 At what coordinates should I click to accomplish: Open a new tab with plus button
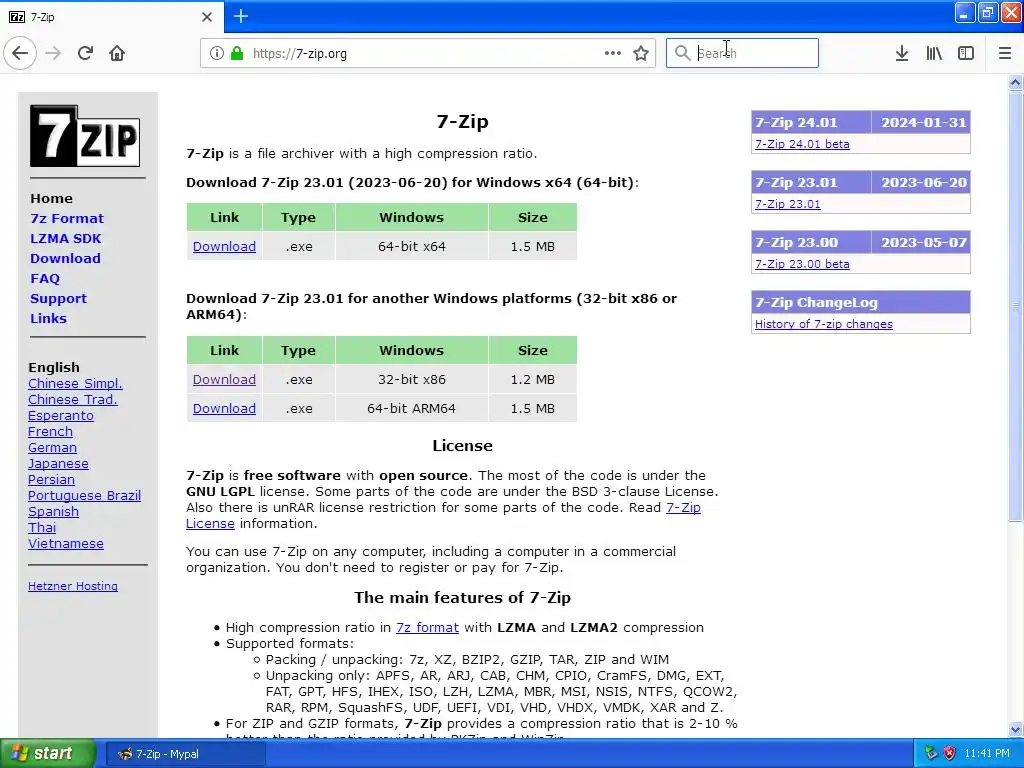pyautogui.click(x=241, y=16)
